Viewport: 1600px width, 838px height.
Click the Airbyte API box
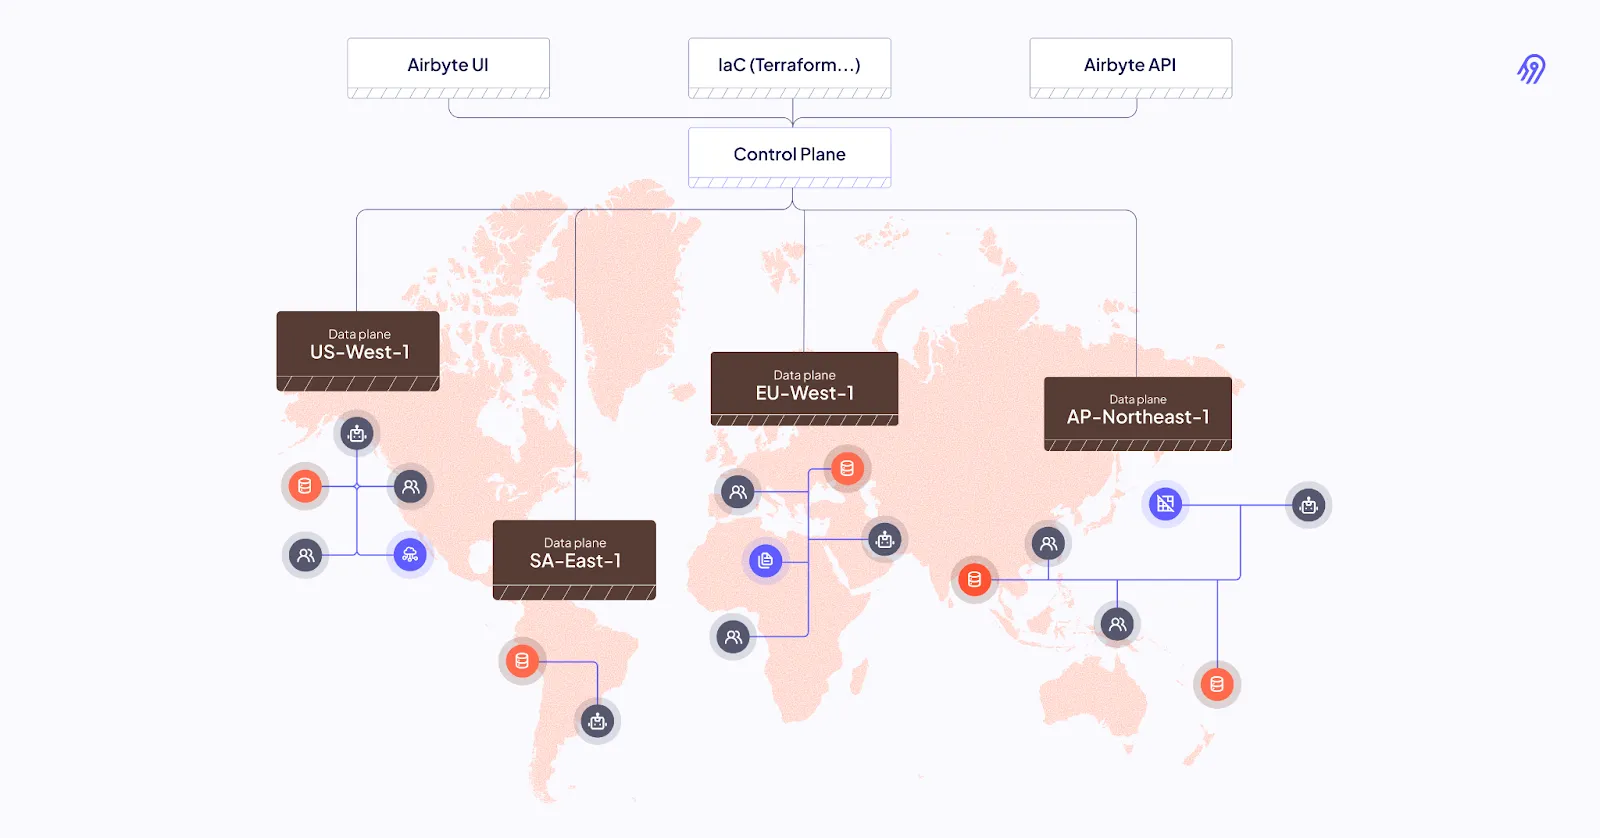[1130, 68]
